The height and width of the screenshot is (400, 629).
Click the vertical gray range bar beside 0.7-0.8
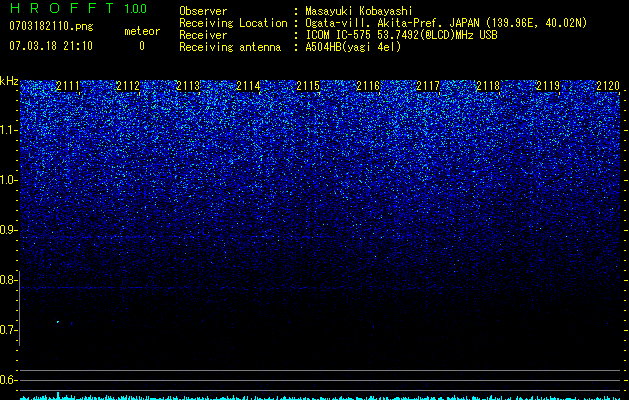(20, 308)
